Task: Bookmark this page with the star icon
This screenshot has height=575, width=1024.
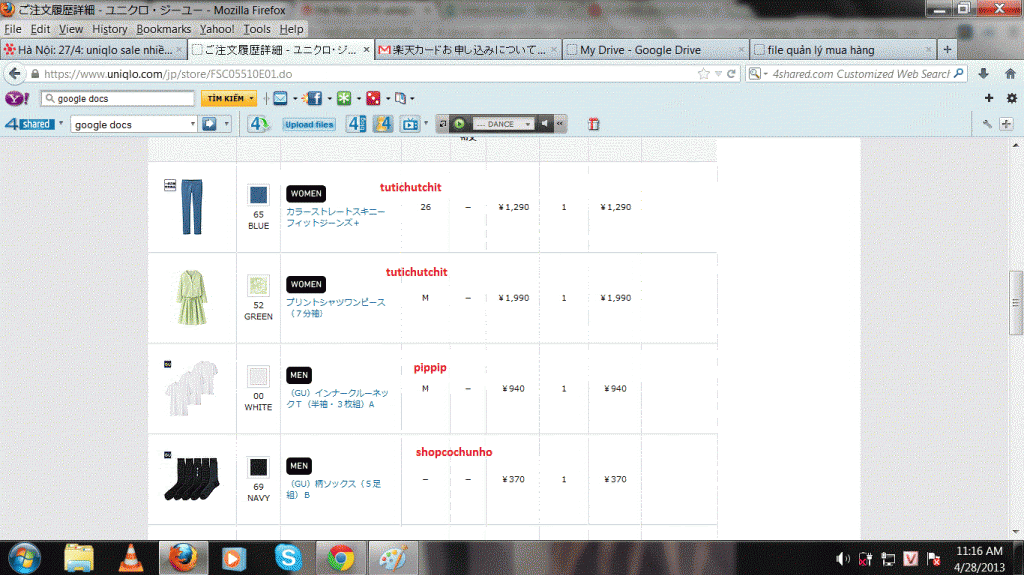Action: (x=704, y=74)
